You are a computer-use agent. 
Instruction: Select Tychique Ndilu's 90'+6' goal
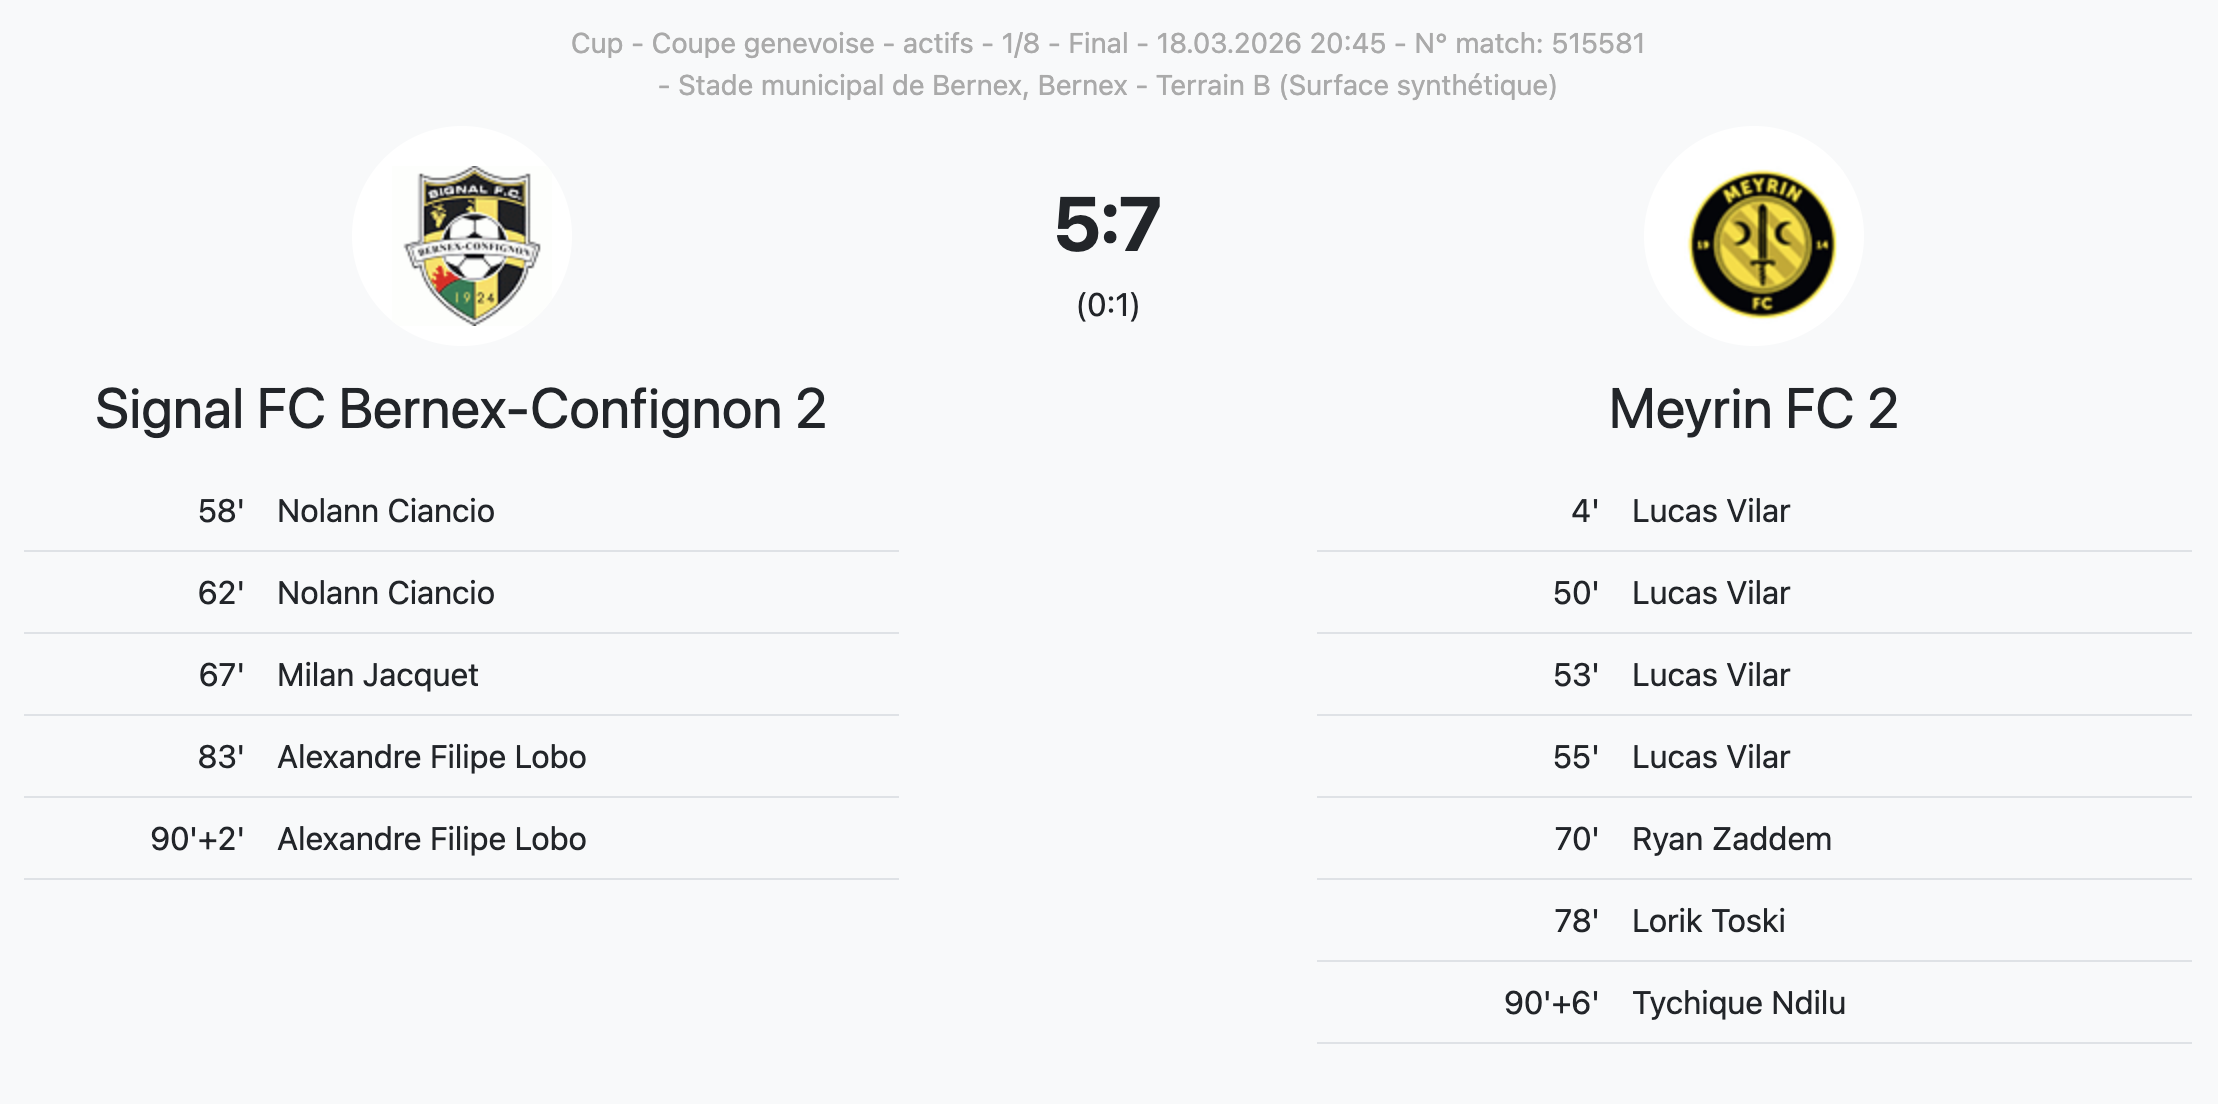1738,1003
